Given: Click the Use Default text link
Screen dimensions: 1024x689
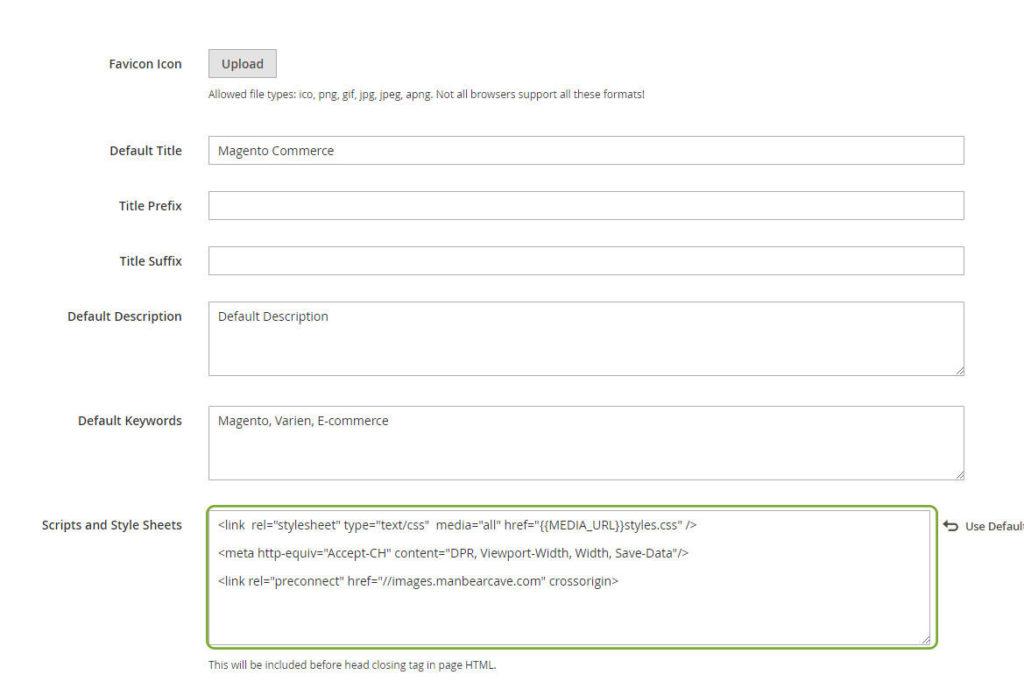Looking at the screenshot, I should click(x=994, y=526).
